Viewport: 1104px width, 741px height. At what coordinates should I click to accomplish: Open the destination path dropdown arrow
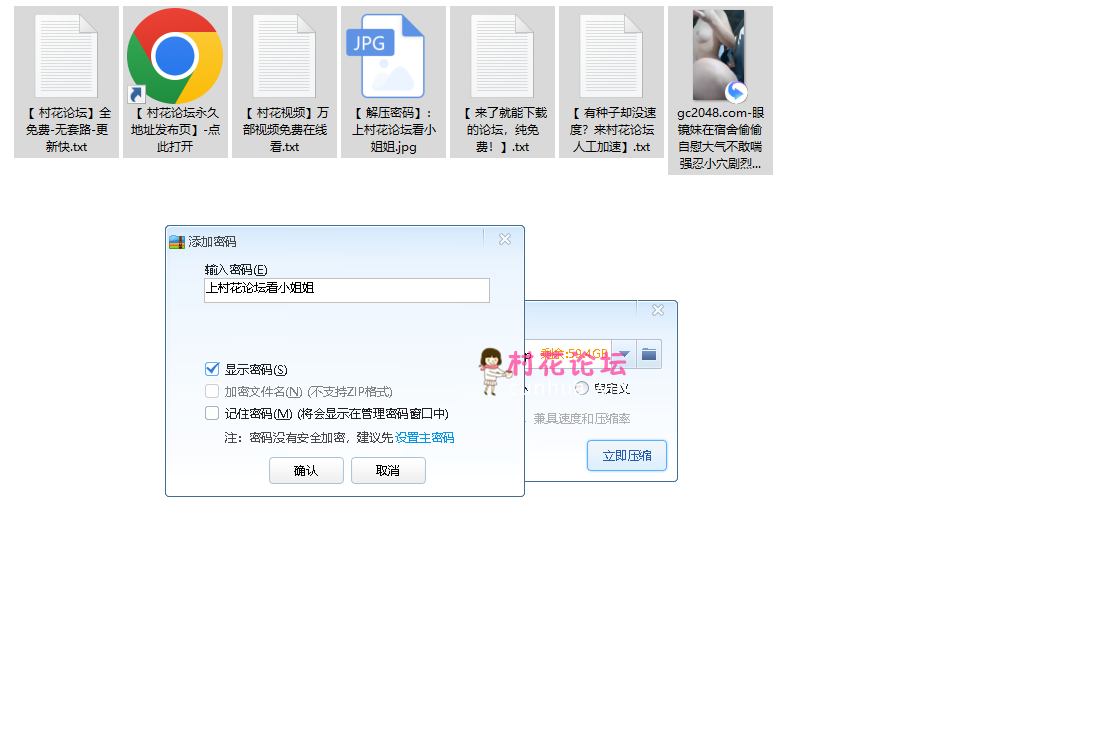pos(624,354)
